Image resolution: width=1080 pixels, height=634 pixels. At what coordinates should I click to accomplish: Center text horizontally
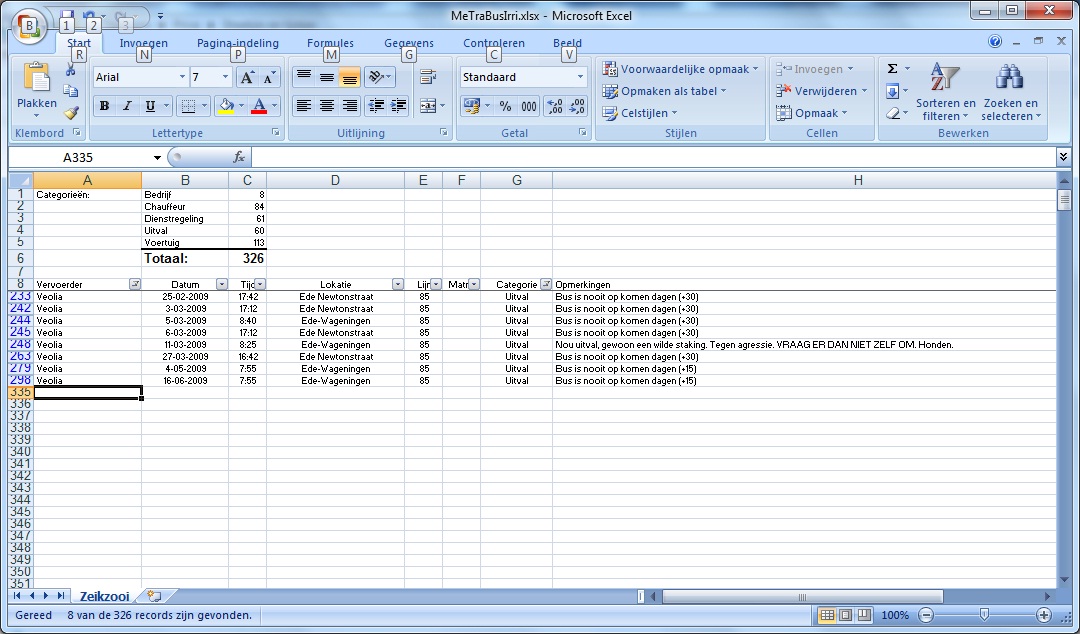pos(326,105)
